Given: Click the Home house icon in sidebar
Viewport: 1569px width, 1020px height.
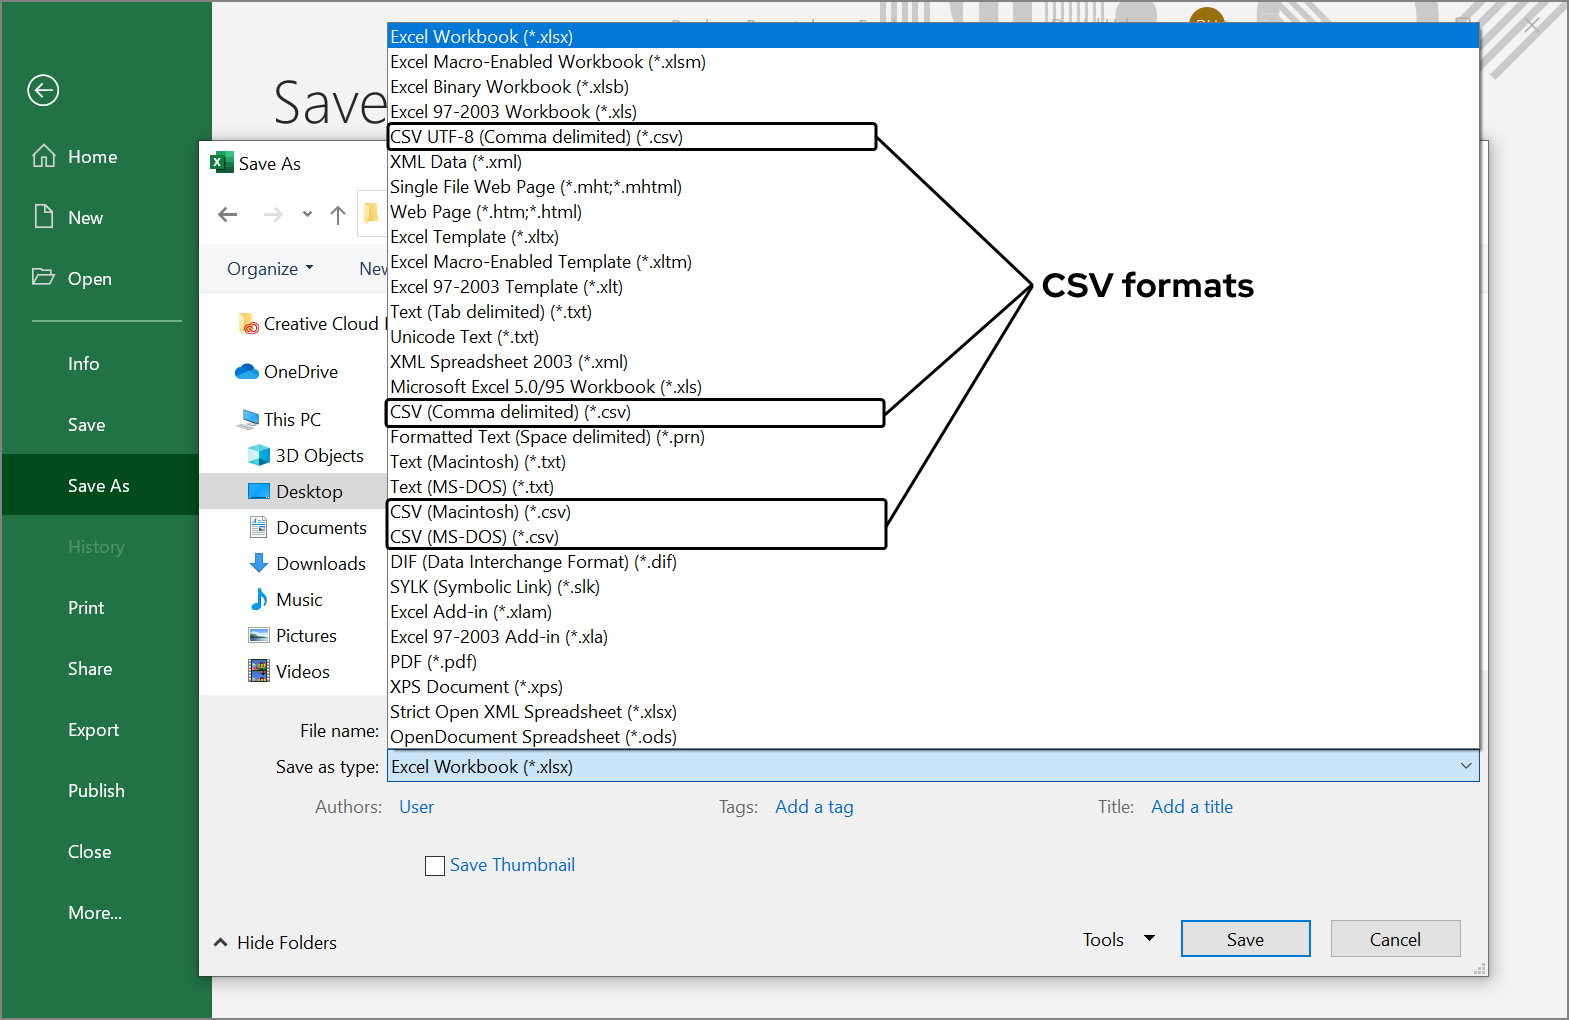Looking at the screenshot, I should pos(44,156).
